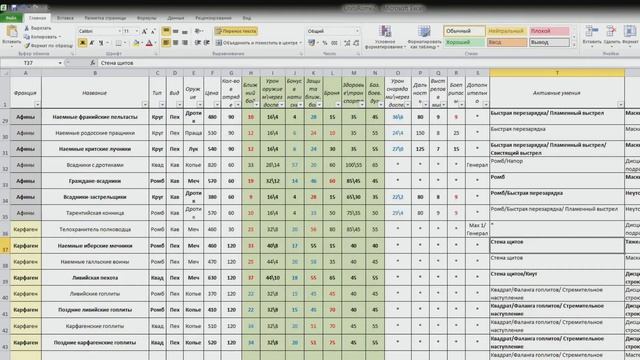Viewport: 640px width, 360px height.
Task: Apply the Обычный cell style
Action: pyautogui.click(x=464, y=31)
